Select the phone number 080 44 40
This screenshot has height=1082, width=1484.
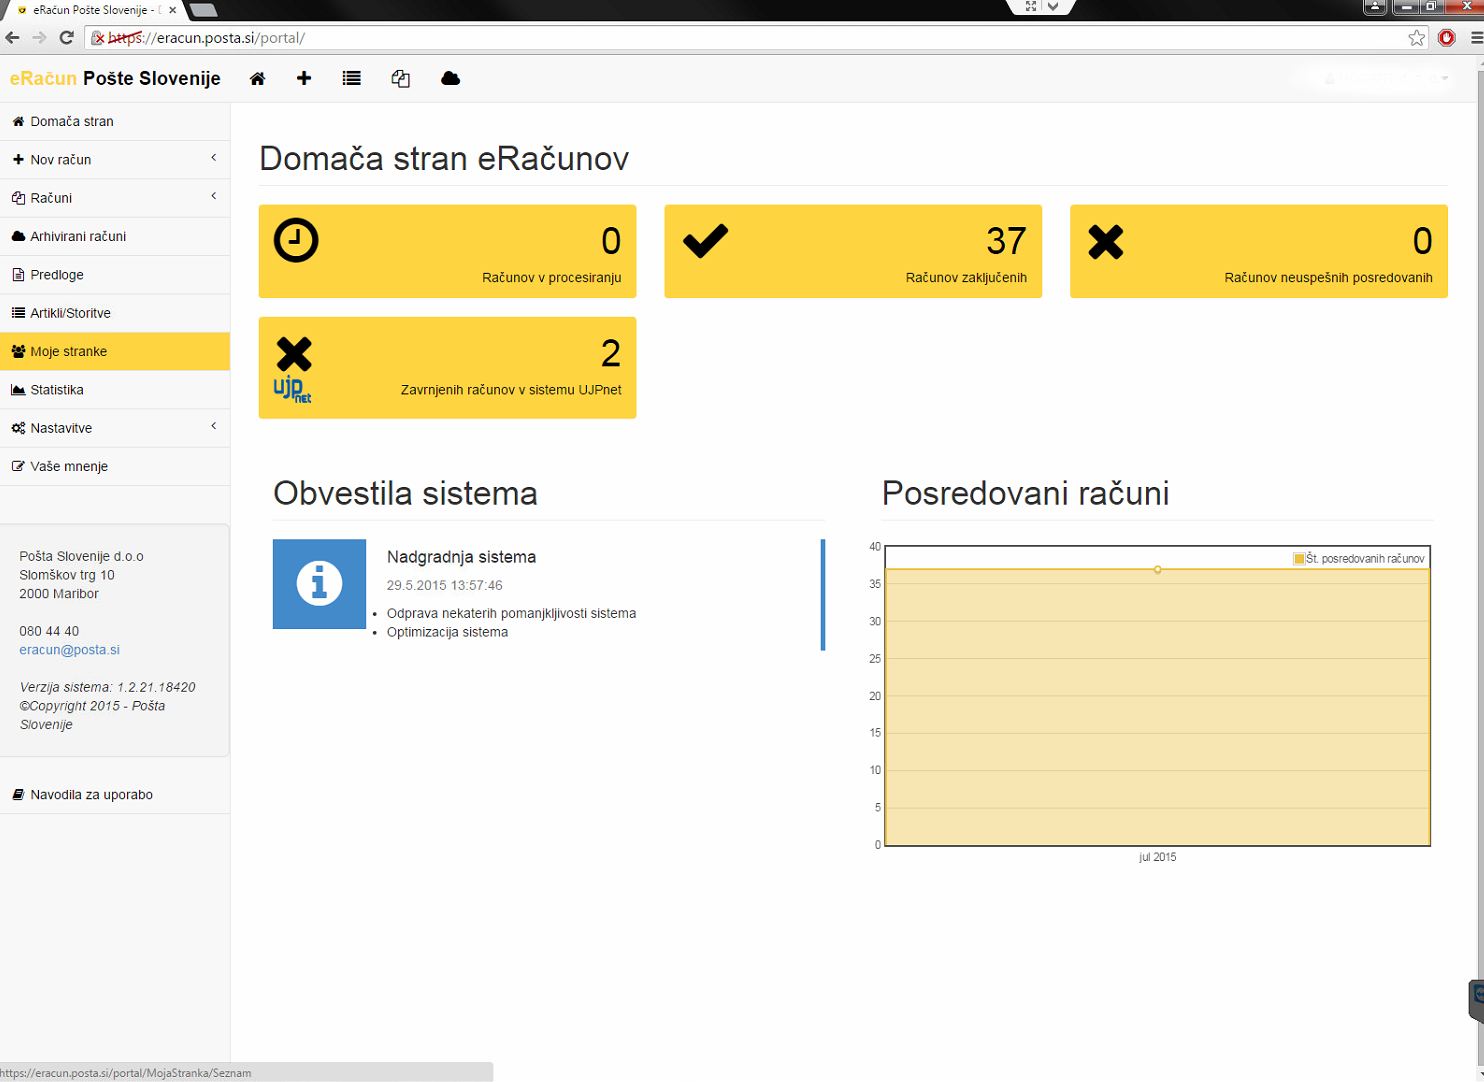tap(49, 631)
